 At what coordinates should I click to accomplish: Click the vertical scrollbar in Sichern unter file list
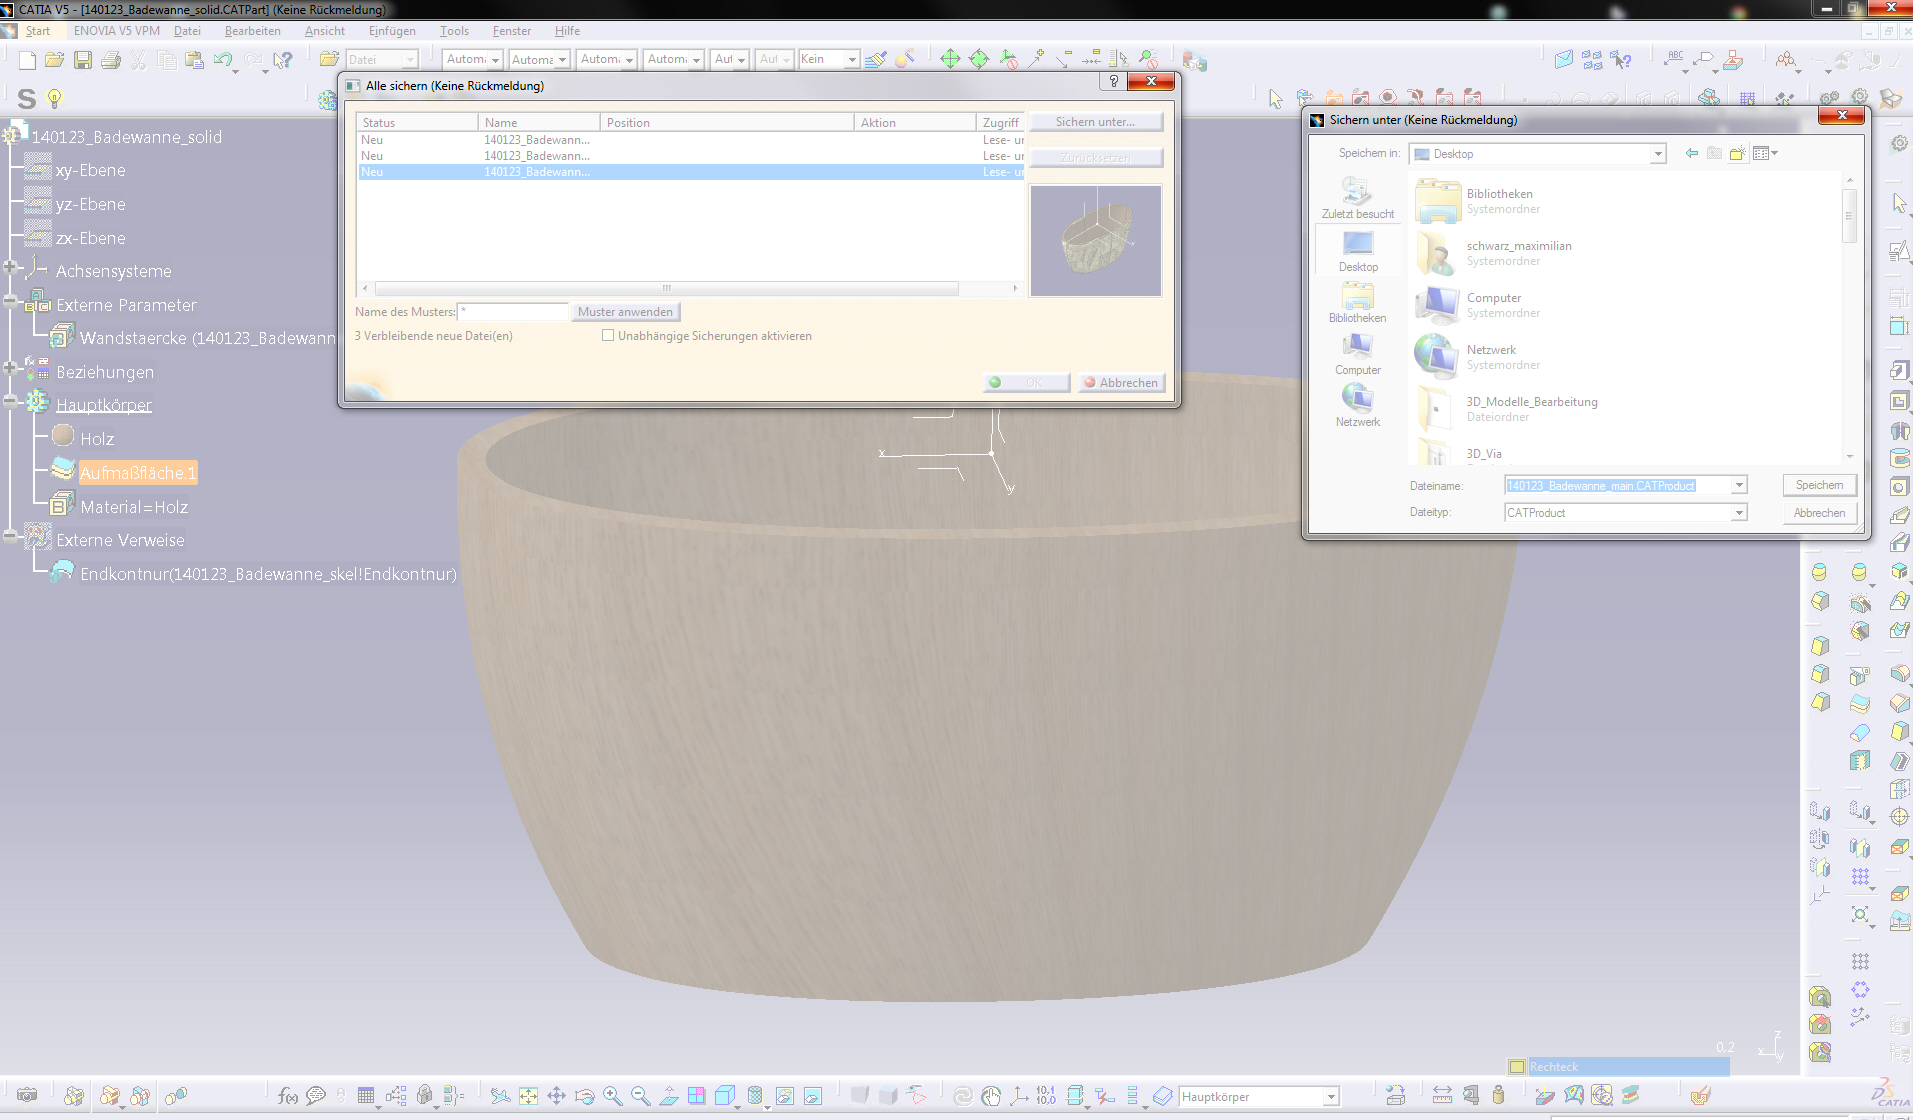coord(1849,216)
